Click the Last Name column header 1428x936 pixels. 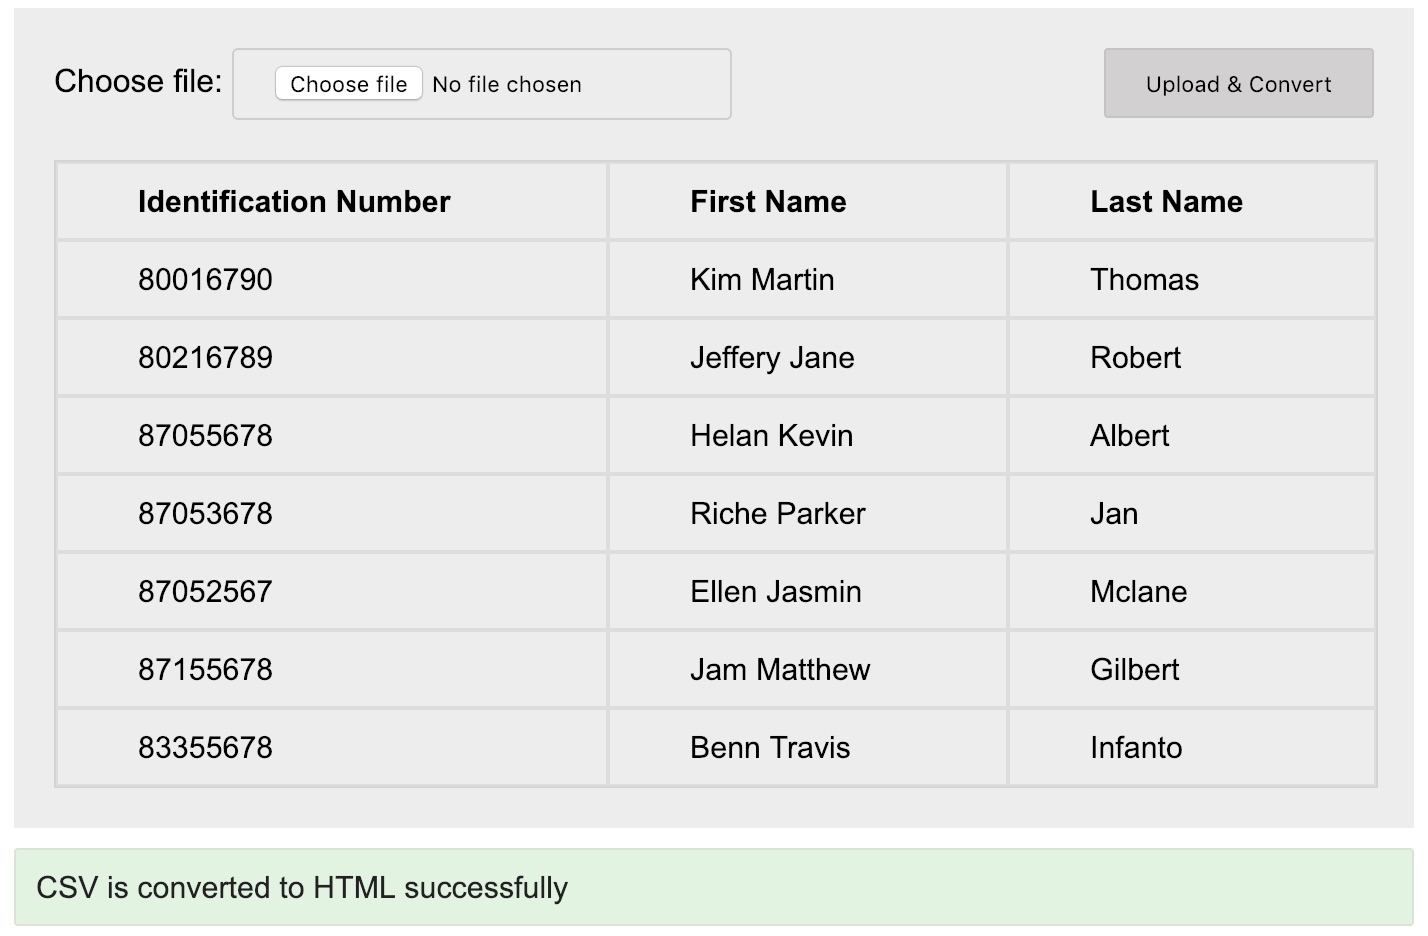(1166, 202)
